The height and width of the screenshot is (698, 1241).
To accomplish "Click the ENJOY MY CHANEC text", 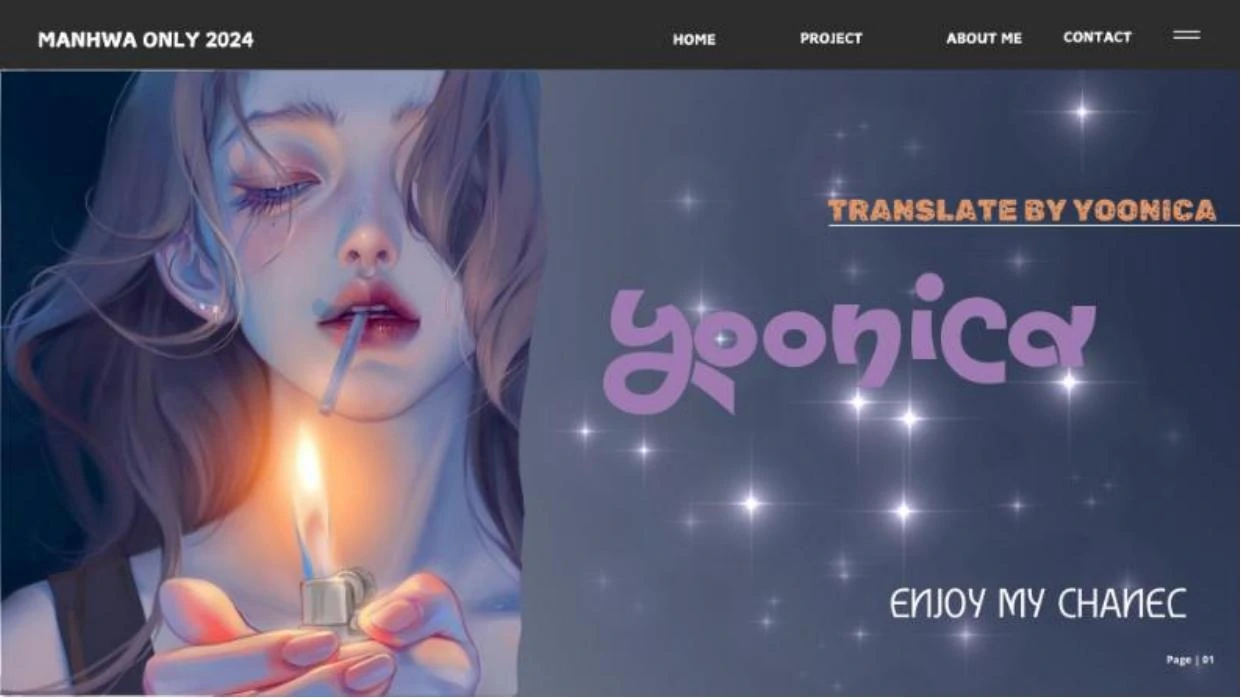I will coord(1038,604).
